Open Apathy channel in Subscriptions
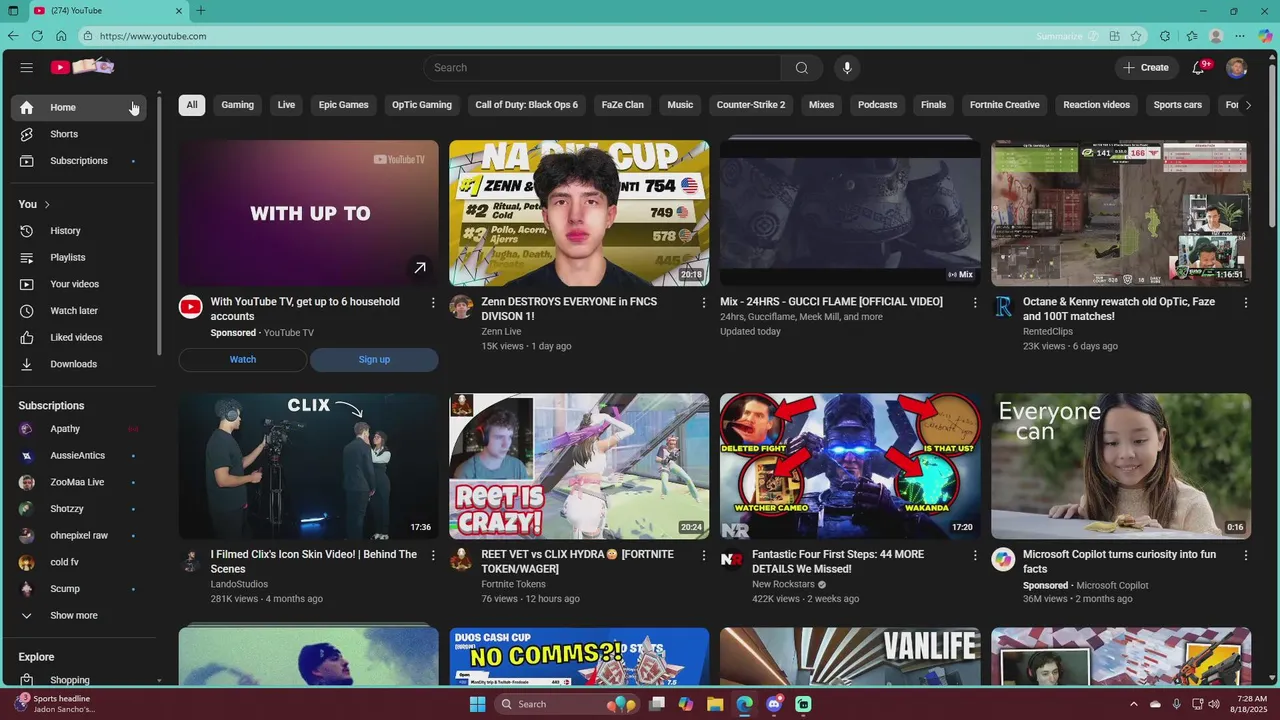 click(x=78, y=429)
